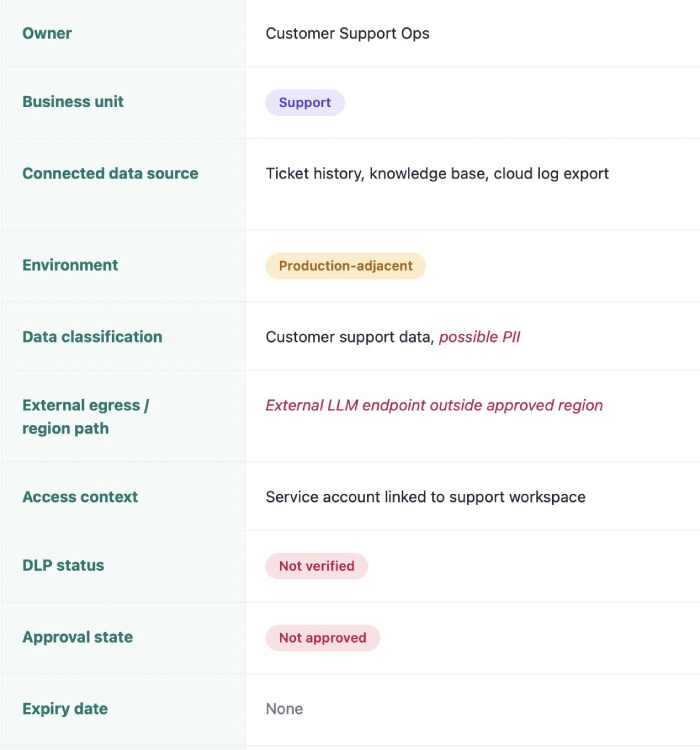Click the None expiry date value
Viewport: 700px width, 750px height.
point(284,709)
